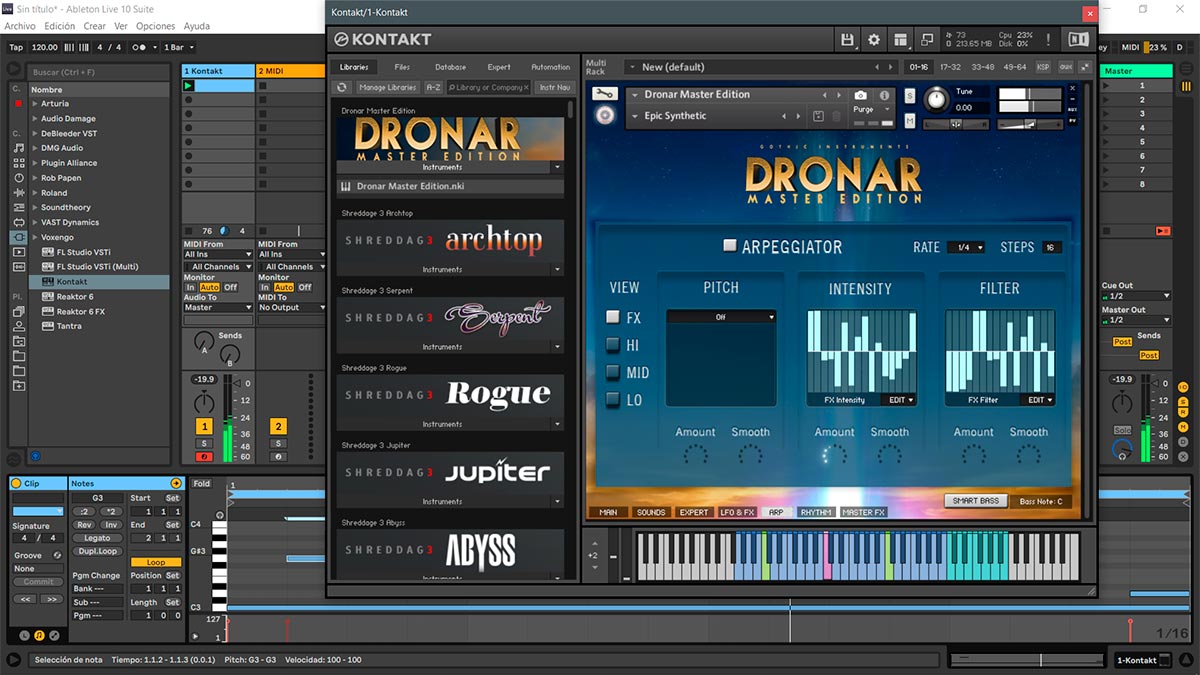Open the SOUNDS tab in Dronar
Viewport: 1200px width, 675px height.
(x=651, y=513)
